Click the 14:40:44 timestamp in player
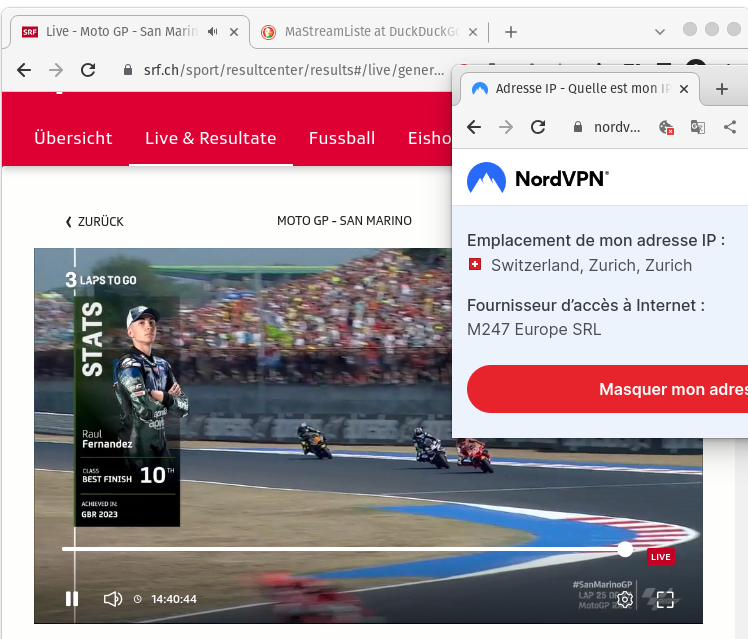The height and width of the screenshot is (639, 748). click(x=174, y=599)
